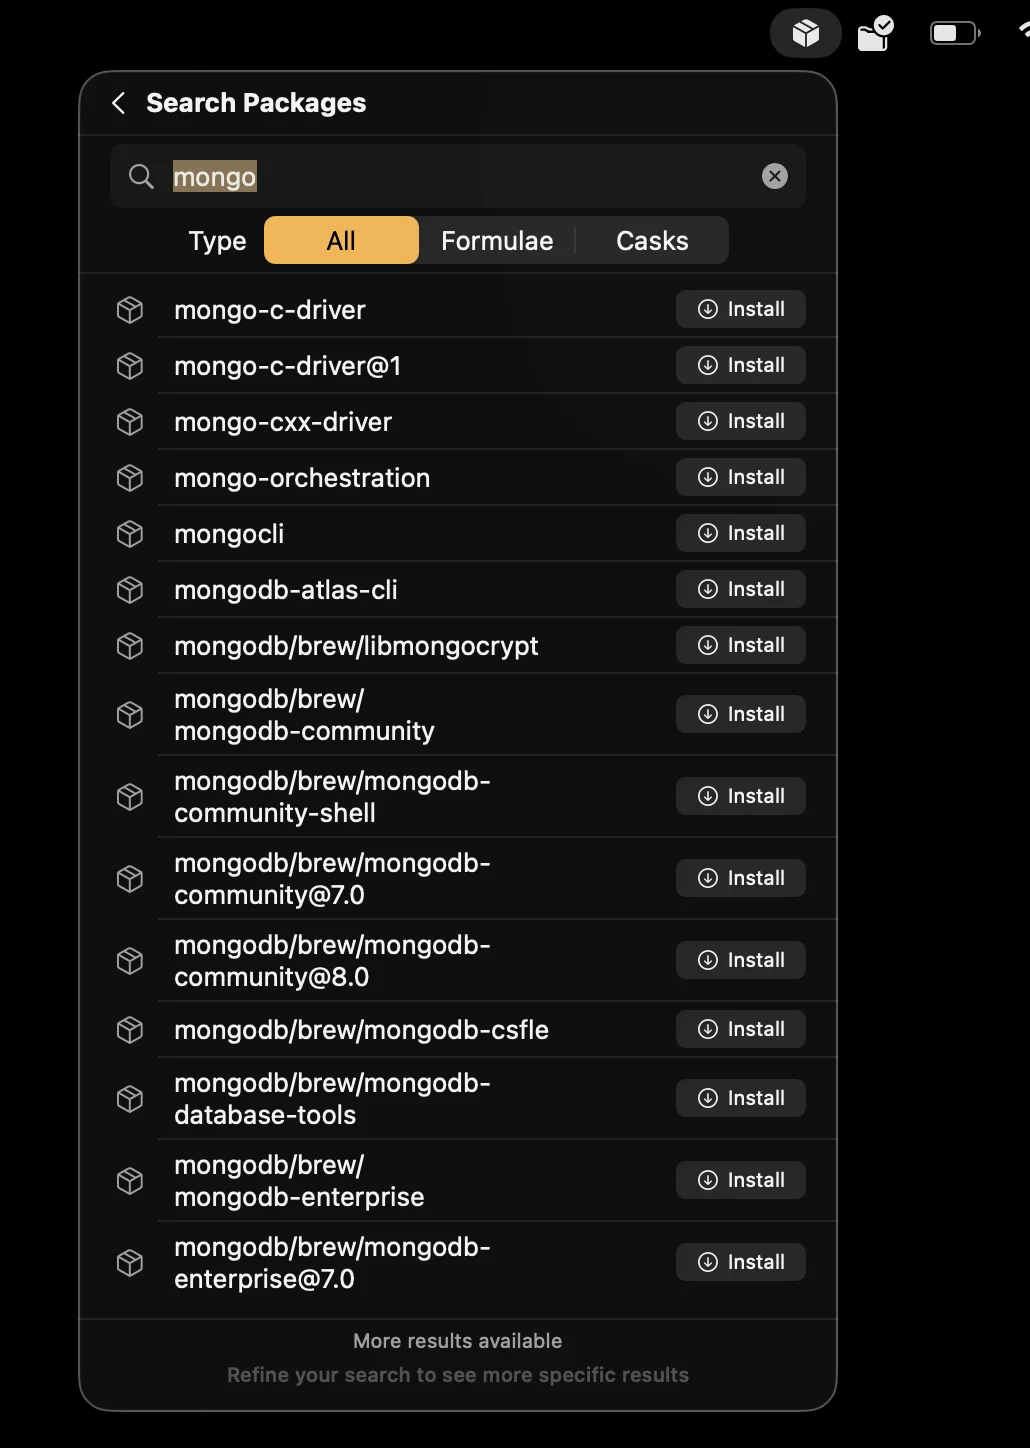Install the mongo-c-driver package

pos(740,309)
